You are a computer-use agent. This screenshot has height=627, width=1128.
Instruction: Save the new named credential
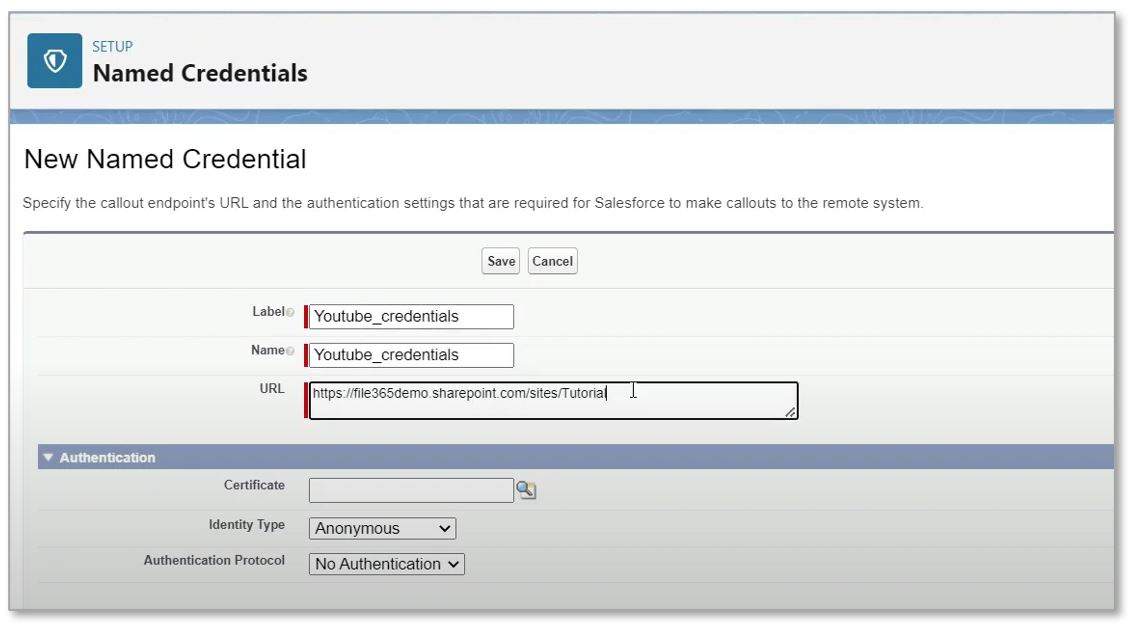(500, 260)
